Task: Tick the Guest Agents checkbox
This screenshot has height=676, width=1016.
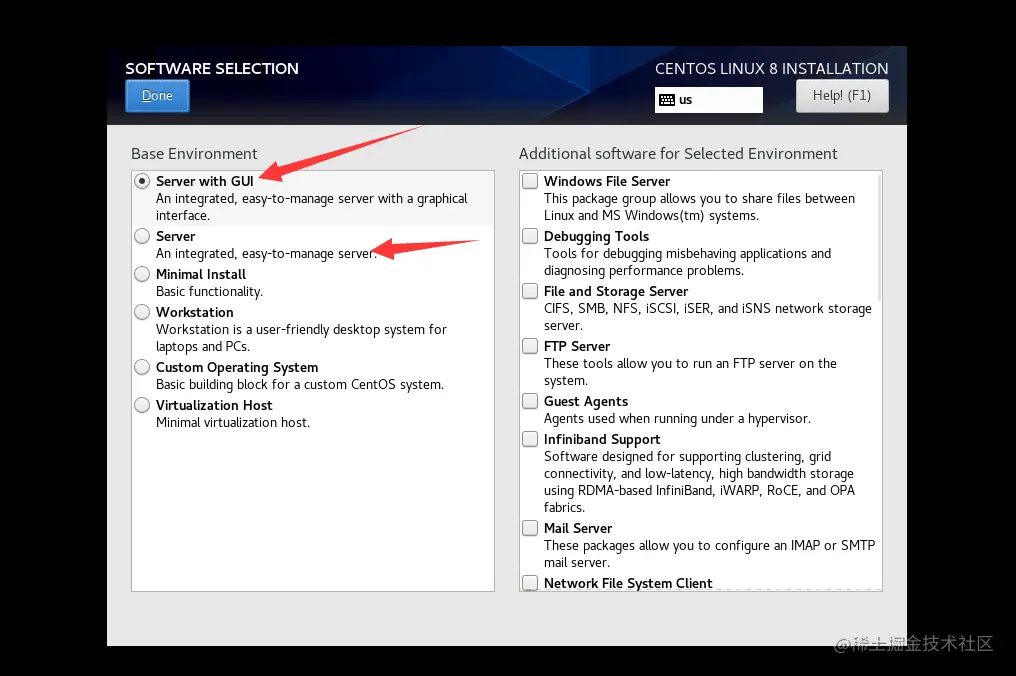Action: tap(530, 401)
